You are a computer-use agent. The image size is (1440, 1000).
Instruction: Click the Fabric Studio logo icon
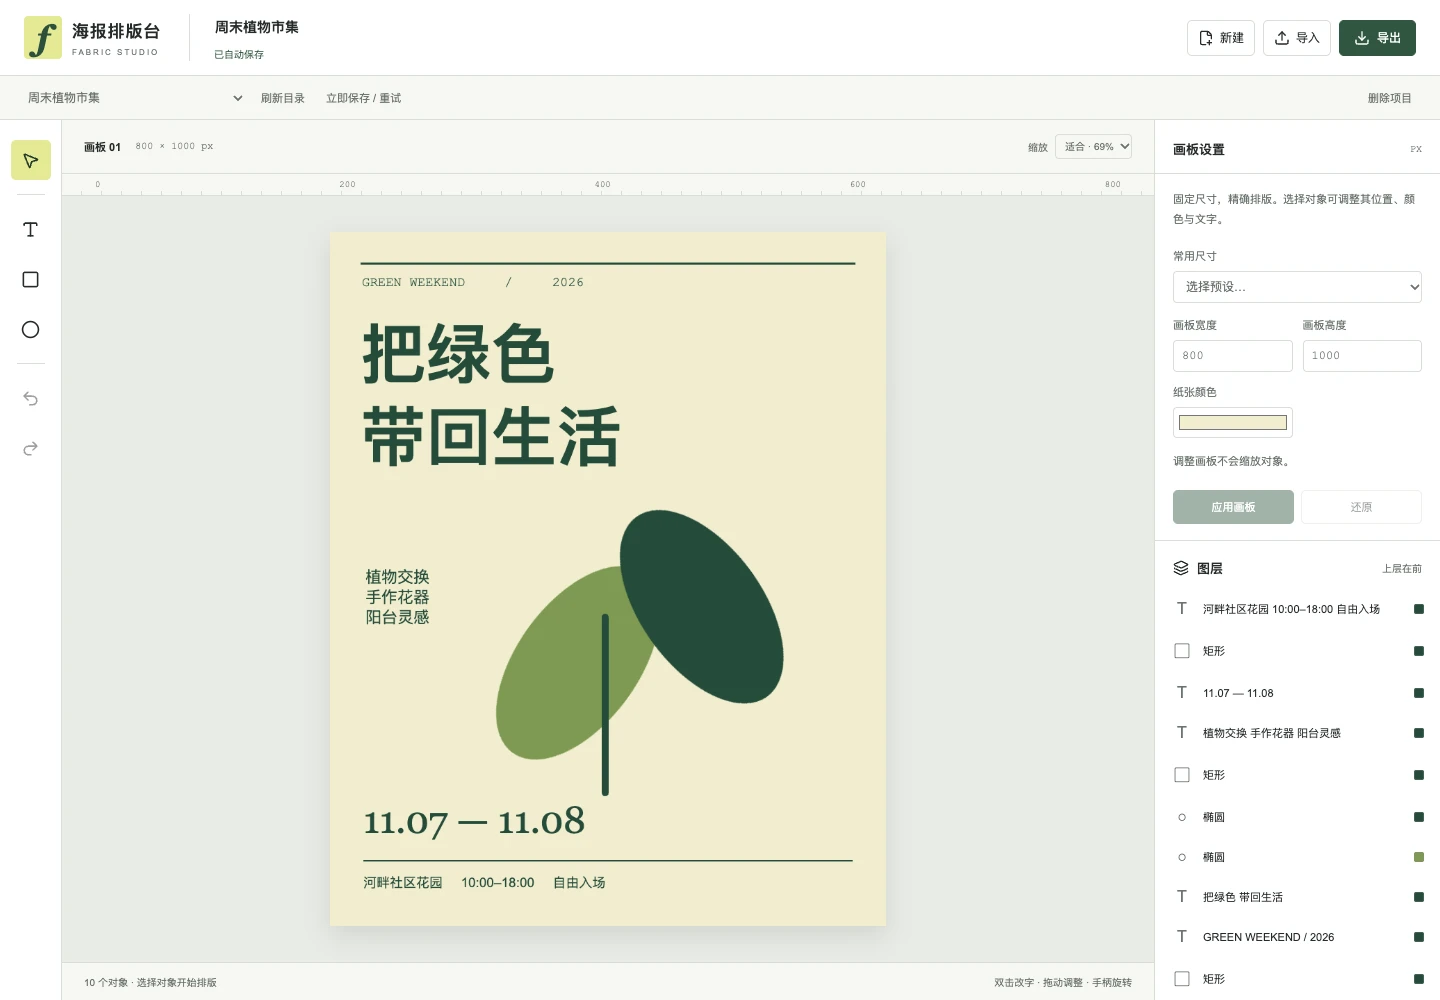[43, 38]
